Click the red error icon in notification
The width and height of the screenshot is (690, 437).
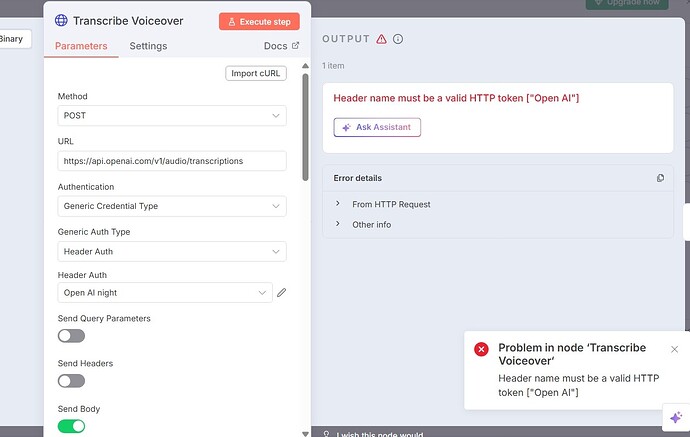tap(481, 349)
